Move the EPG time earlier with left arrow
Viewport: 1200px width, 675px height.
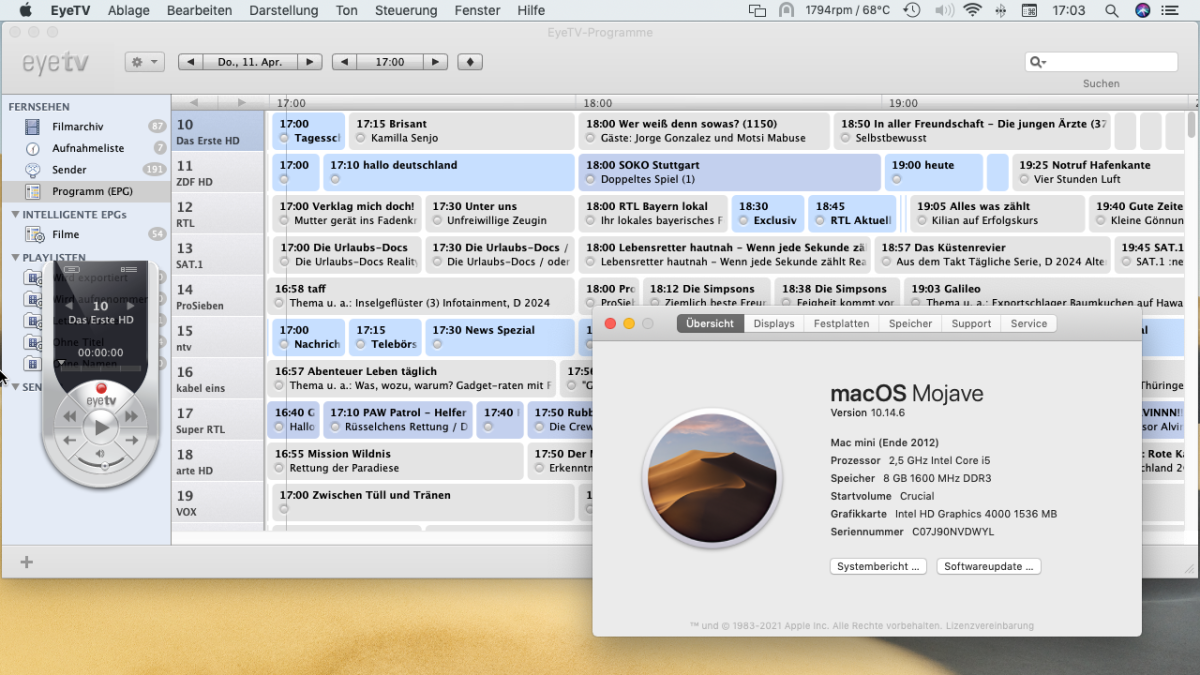point(344,62)
